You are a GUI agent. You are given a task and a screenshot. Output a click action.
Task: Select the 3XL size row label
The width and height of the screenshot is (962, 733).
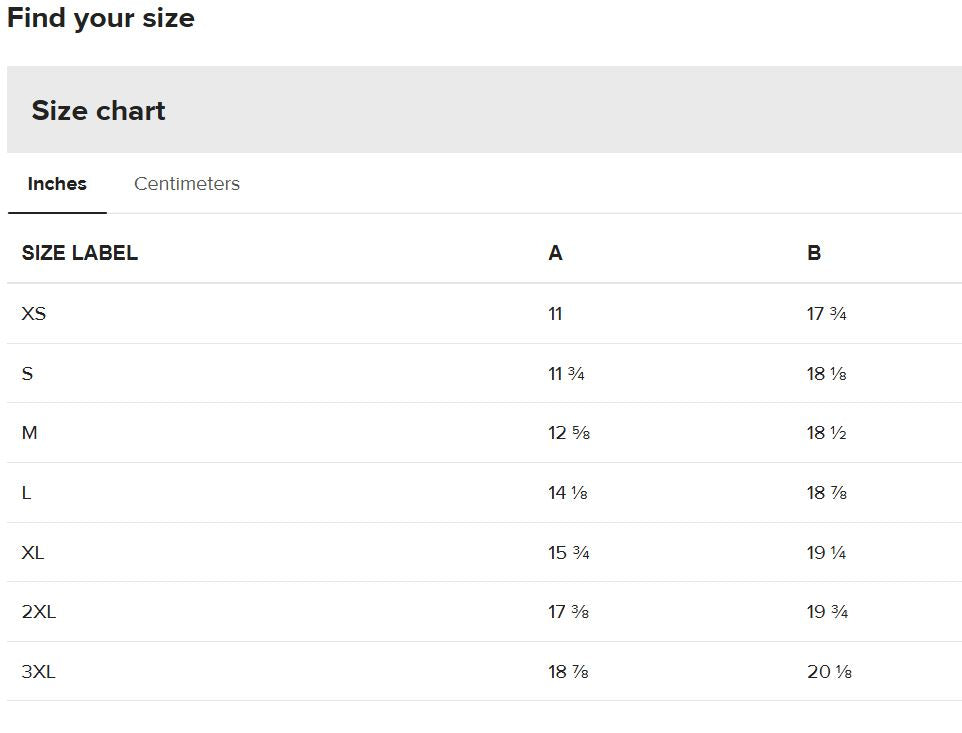(x=39, y=672)
